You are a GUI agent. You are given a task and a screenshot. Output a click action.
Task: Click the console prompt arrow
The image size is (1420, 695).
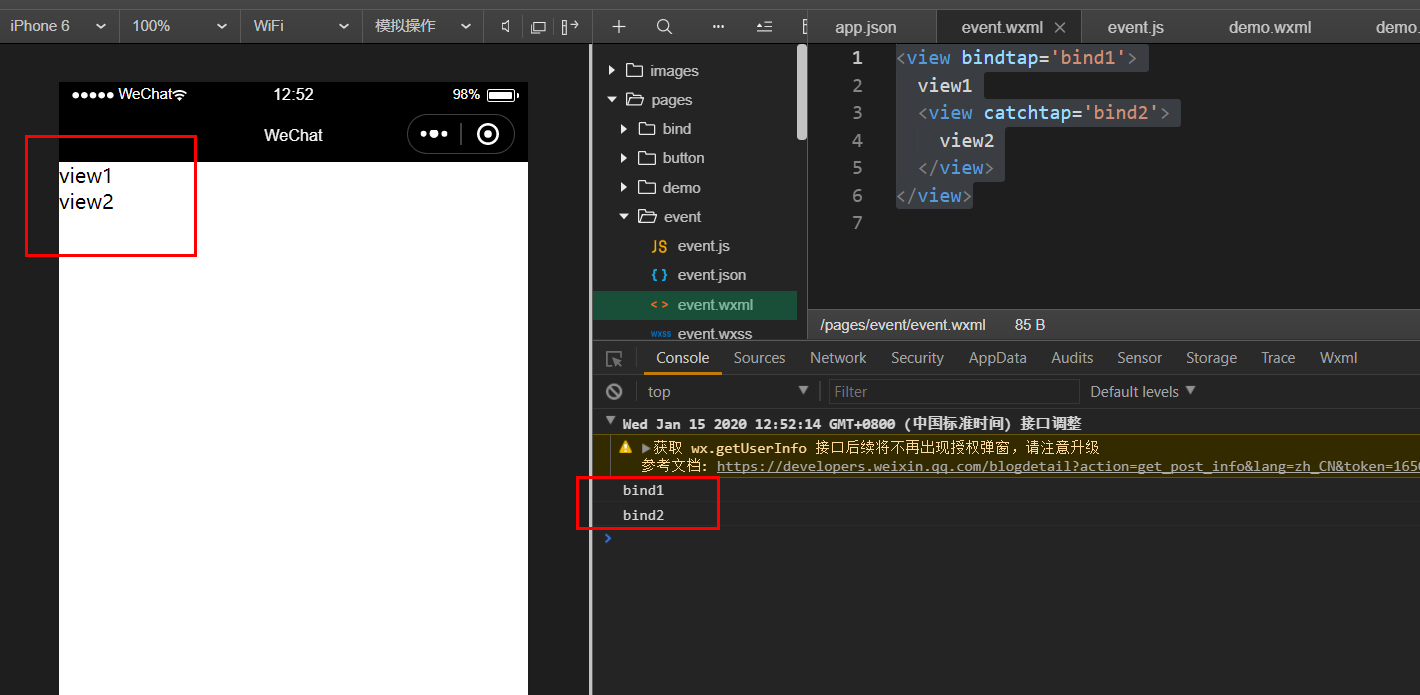[x=608, y=538]
